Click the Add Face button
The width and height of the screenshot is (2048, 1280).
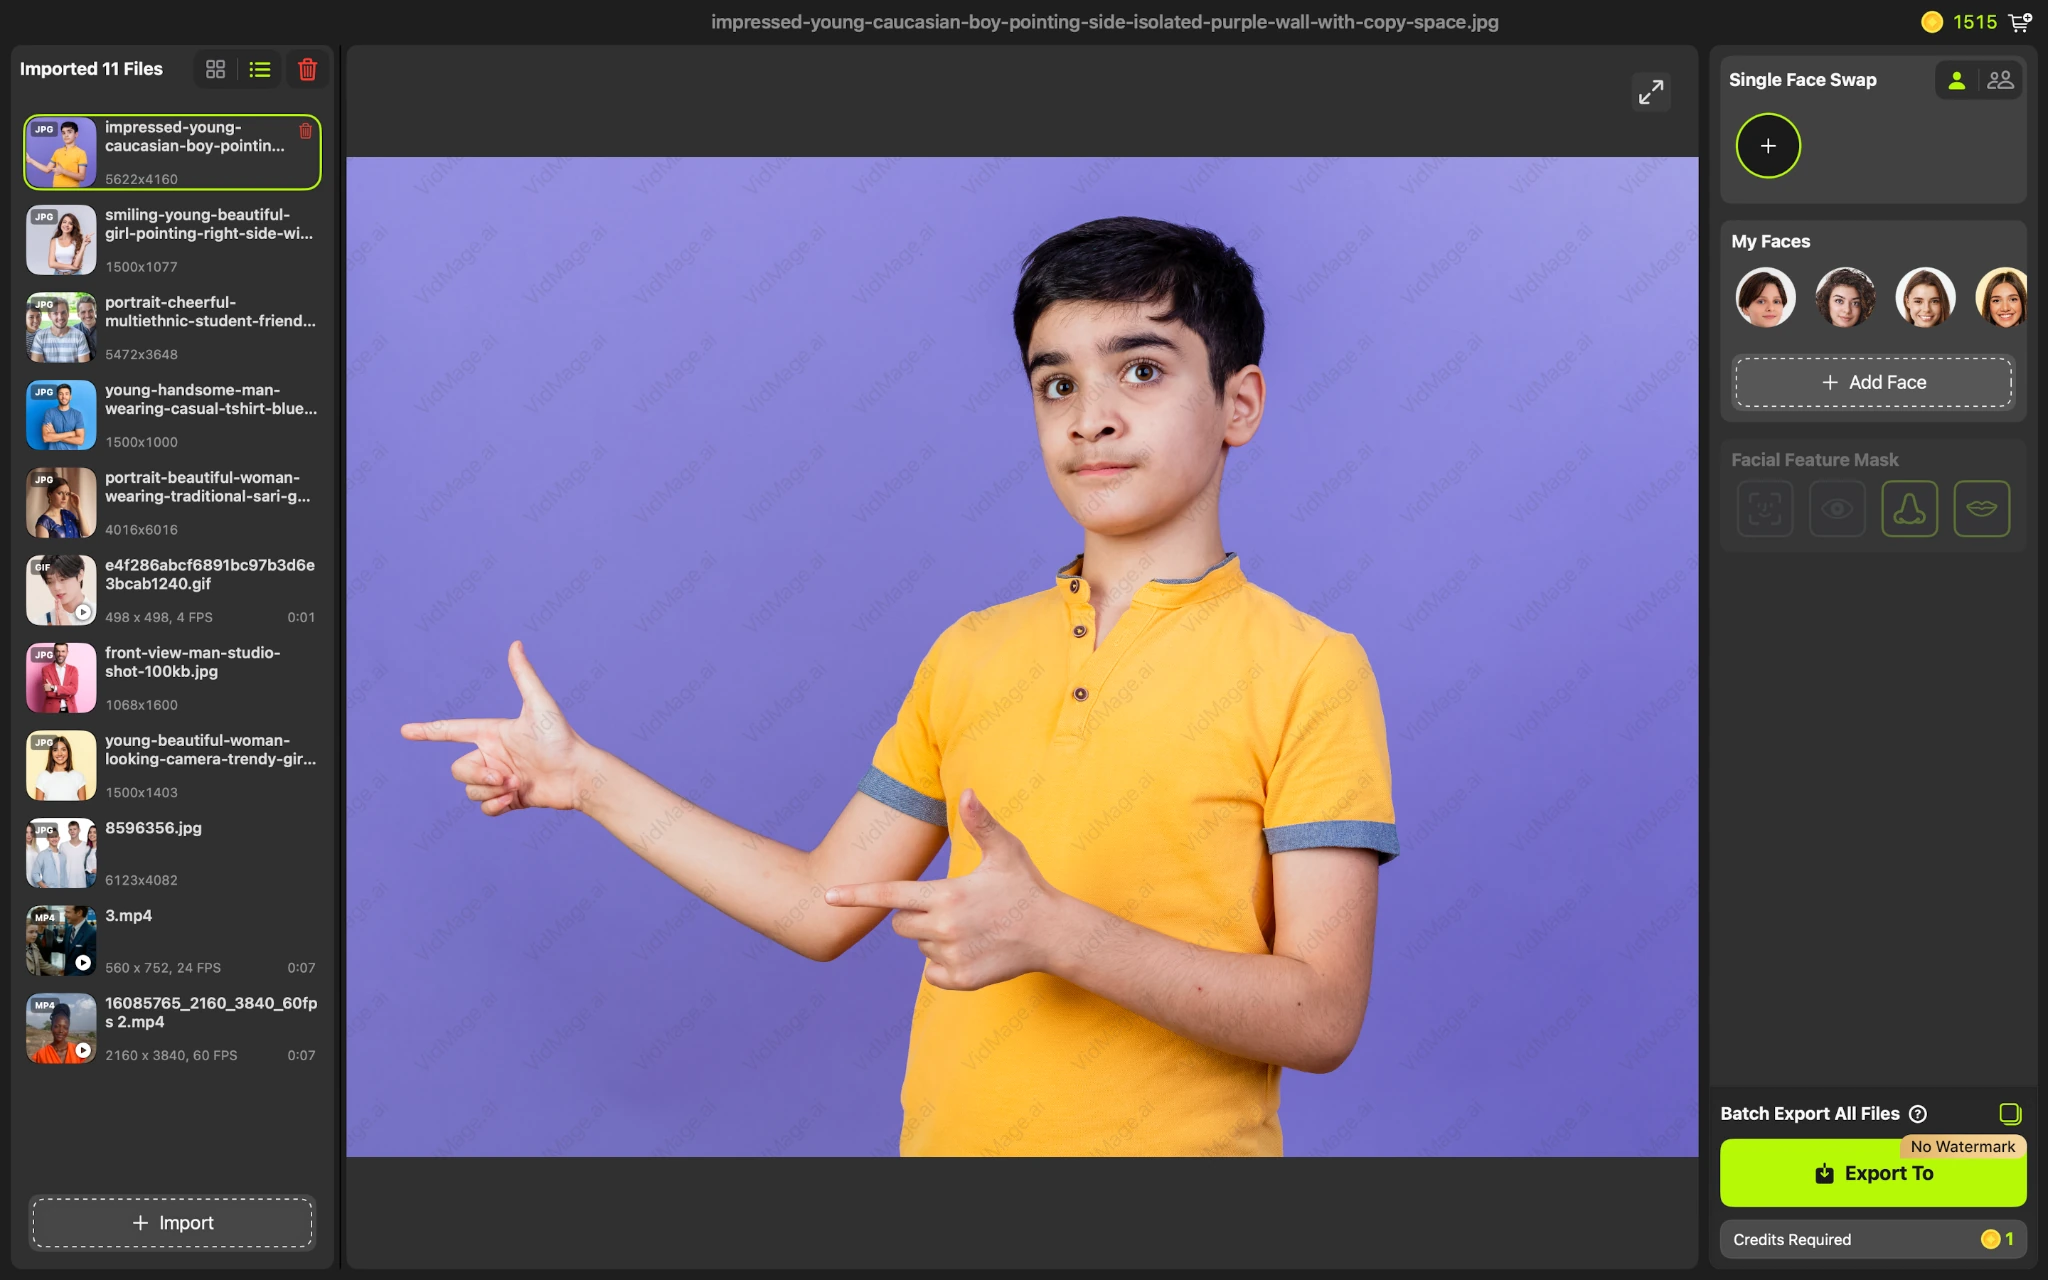pos(1873,382)
